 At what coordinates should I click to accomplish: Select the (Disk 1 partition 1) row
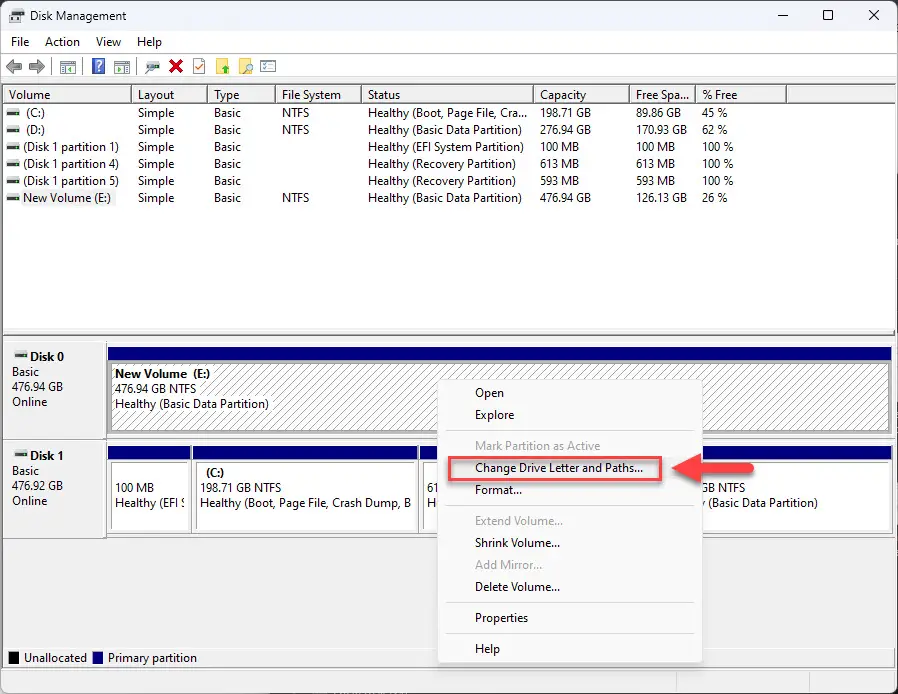(x=395, y=147)
